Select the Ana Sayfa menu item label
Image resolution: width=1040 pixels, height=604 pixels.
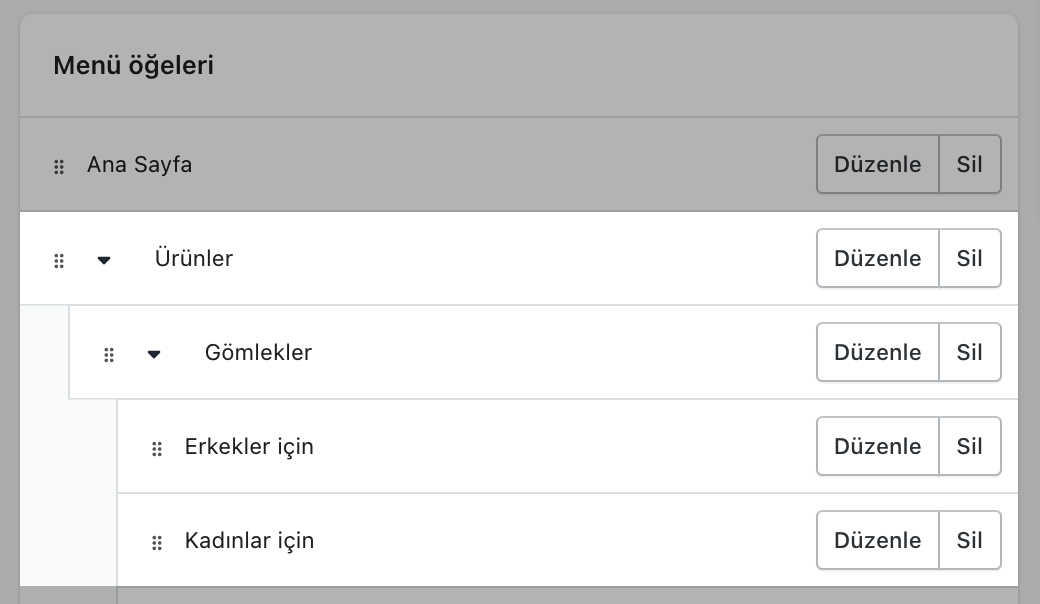coord(139,164)
